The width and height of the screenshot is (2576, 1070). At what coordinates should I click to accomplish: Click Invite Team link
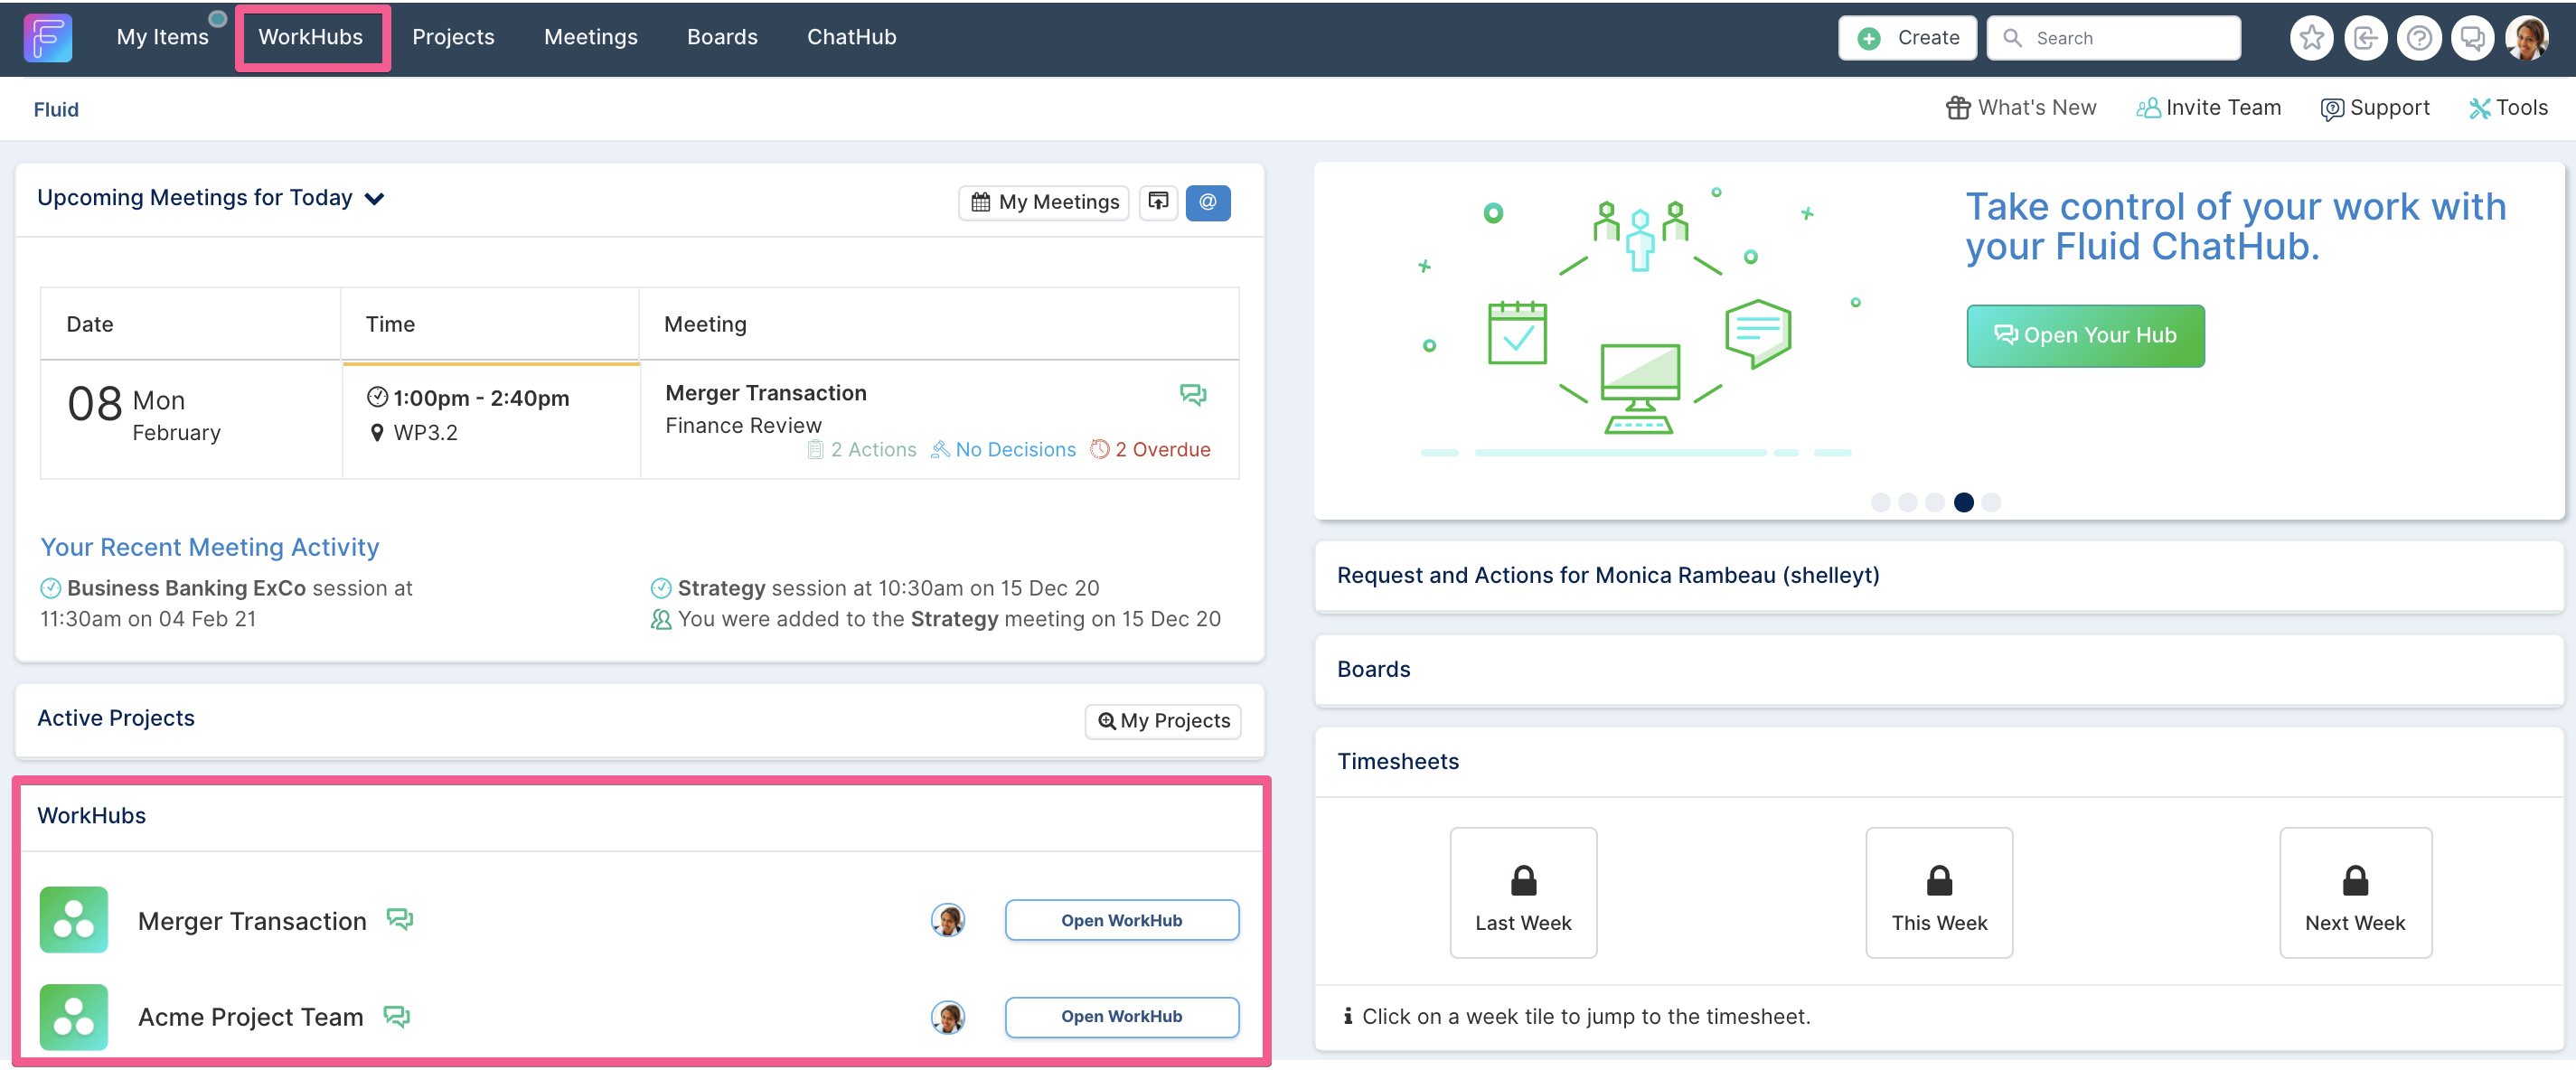coord(2209,108)
